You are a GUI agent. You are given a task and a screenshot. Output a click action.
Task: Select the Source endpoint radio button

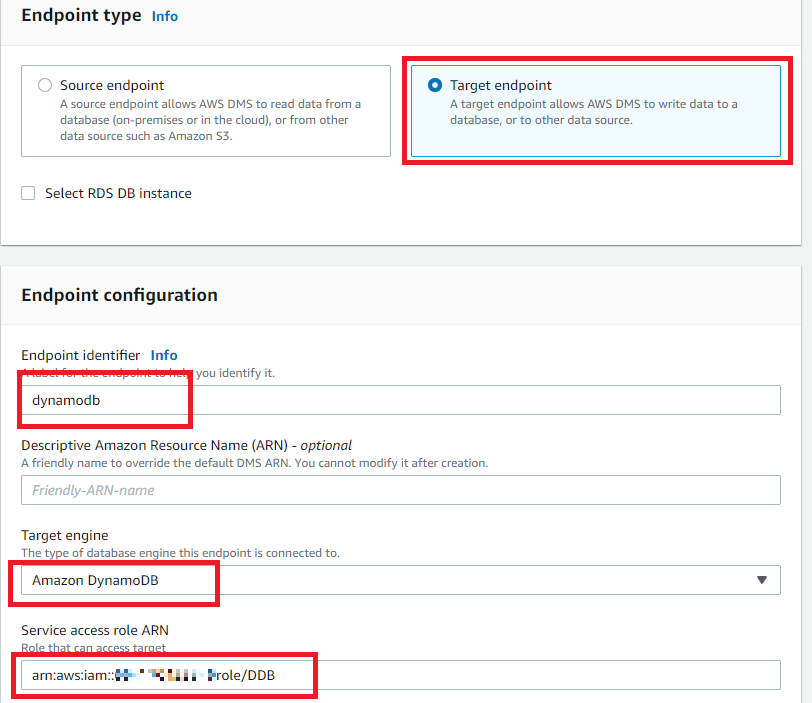point(44,86)
